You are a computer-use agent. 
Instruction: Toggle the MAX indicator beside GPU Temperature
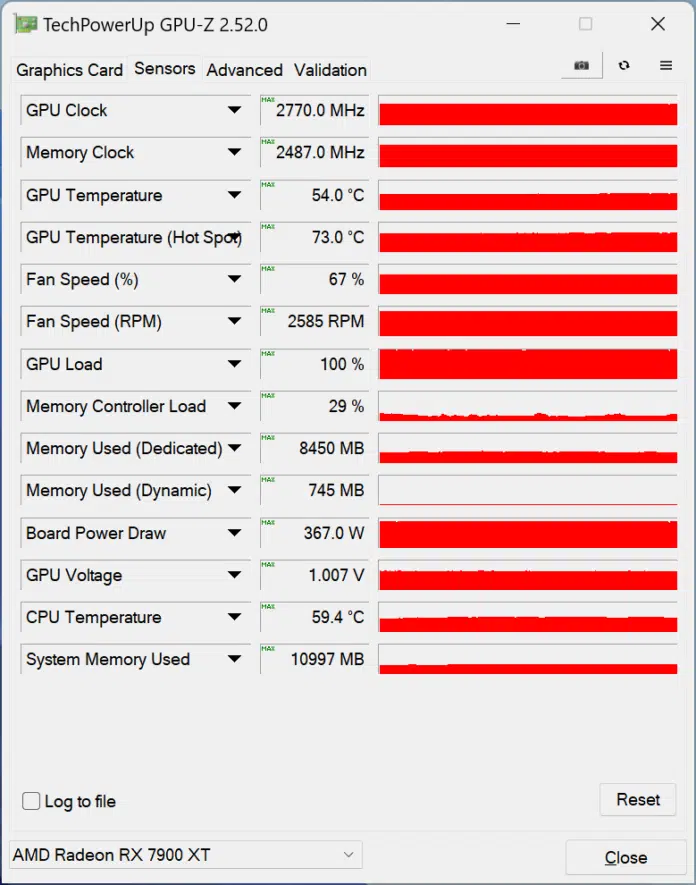(266, 185)
